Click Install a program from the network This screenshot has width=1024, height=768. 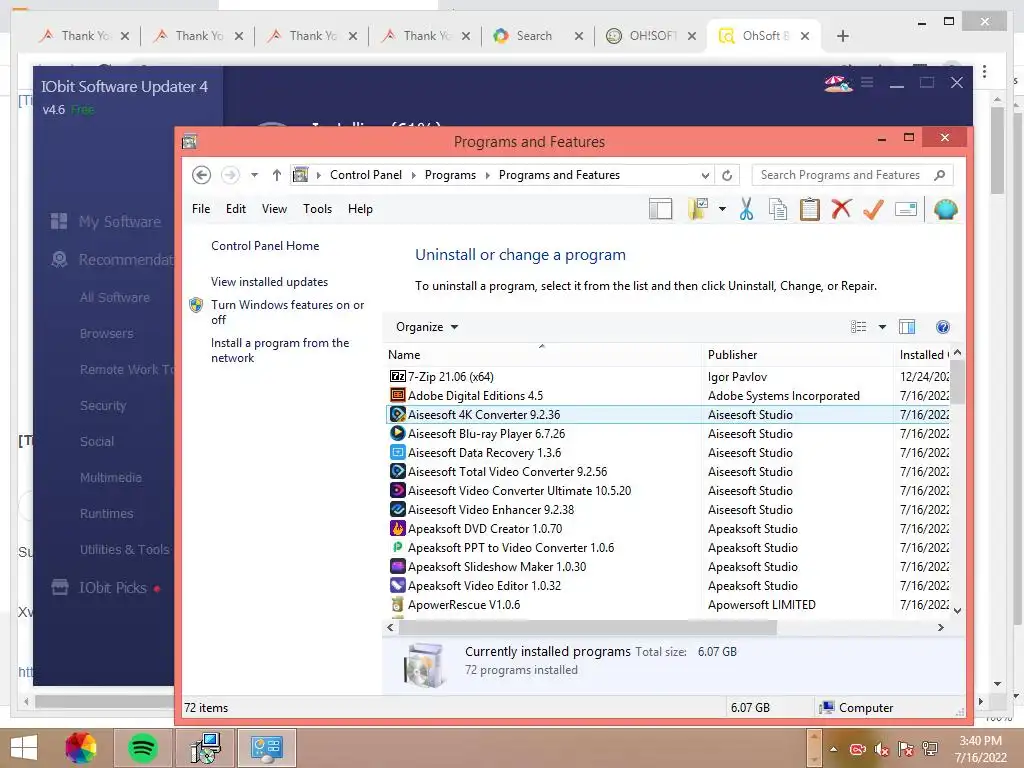tap(280, 350)
